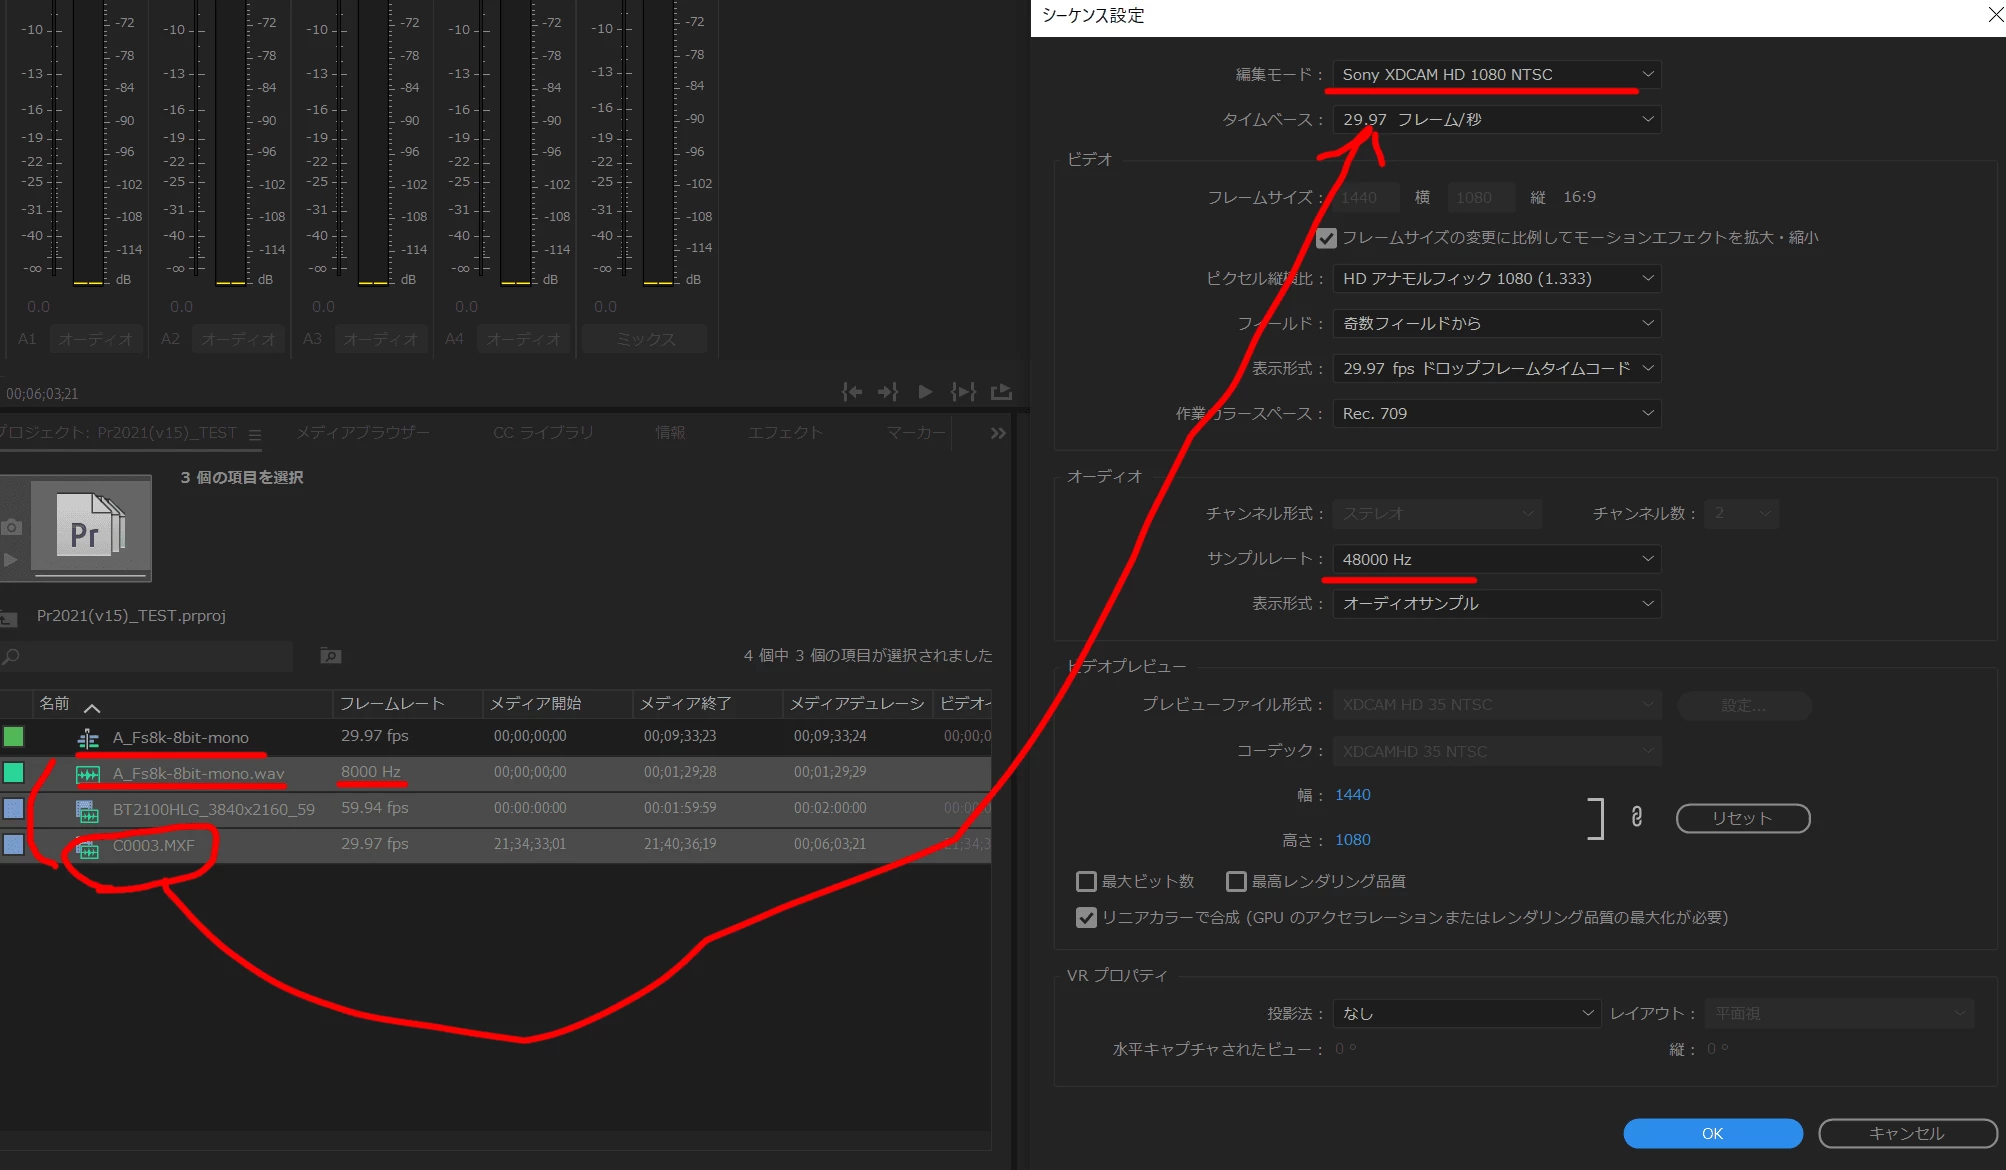Viewport: 2006px width, 1170px height.
Task: Open the サンプルレート 48000 Hz dropdown
Action: 1496,559
